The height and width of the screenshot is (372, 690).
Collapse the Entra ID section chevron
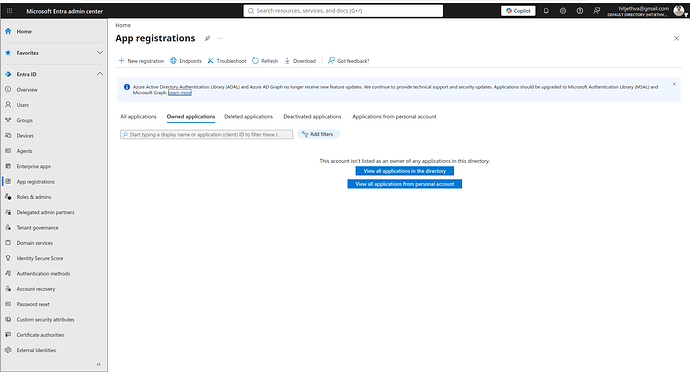tap(100, 74)
